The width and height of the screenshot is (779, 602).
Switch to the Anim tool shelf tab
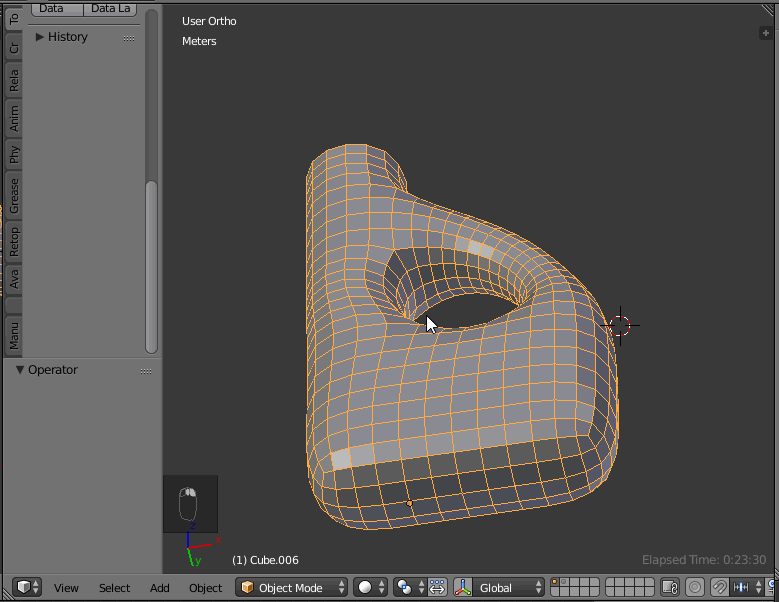coord(13,118)
